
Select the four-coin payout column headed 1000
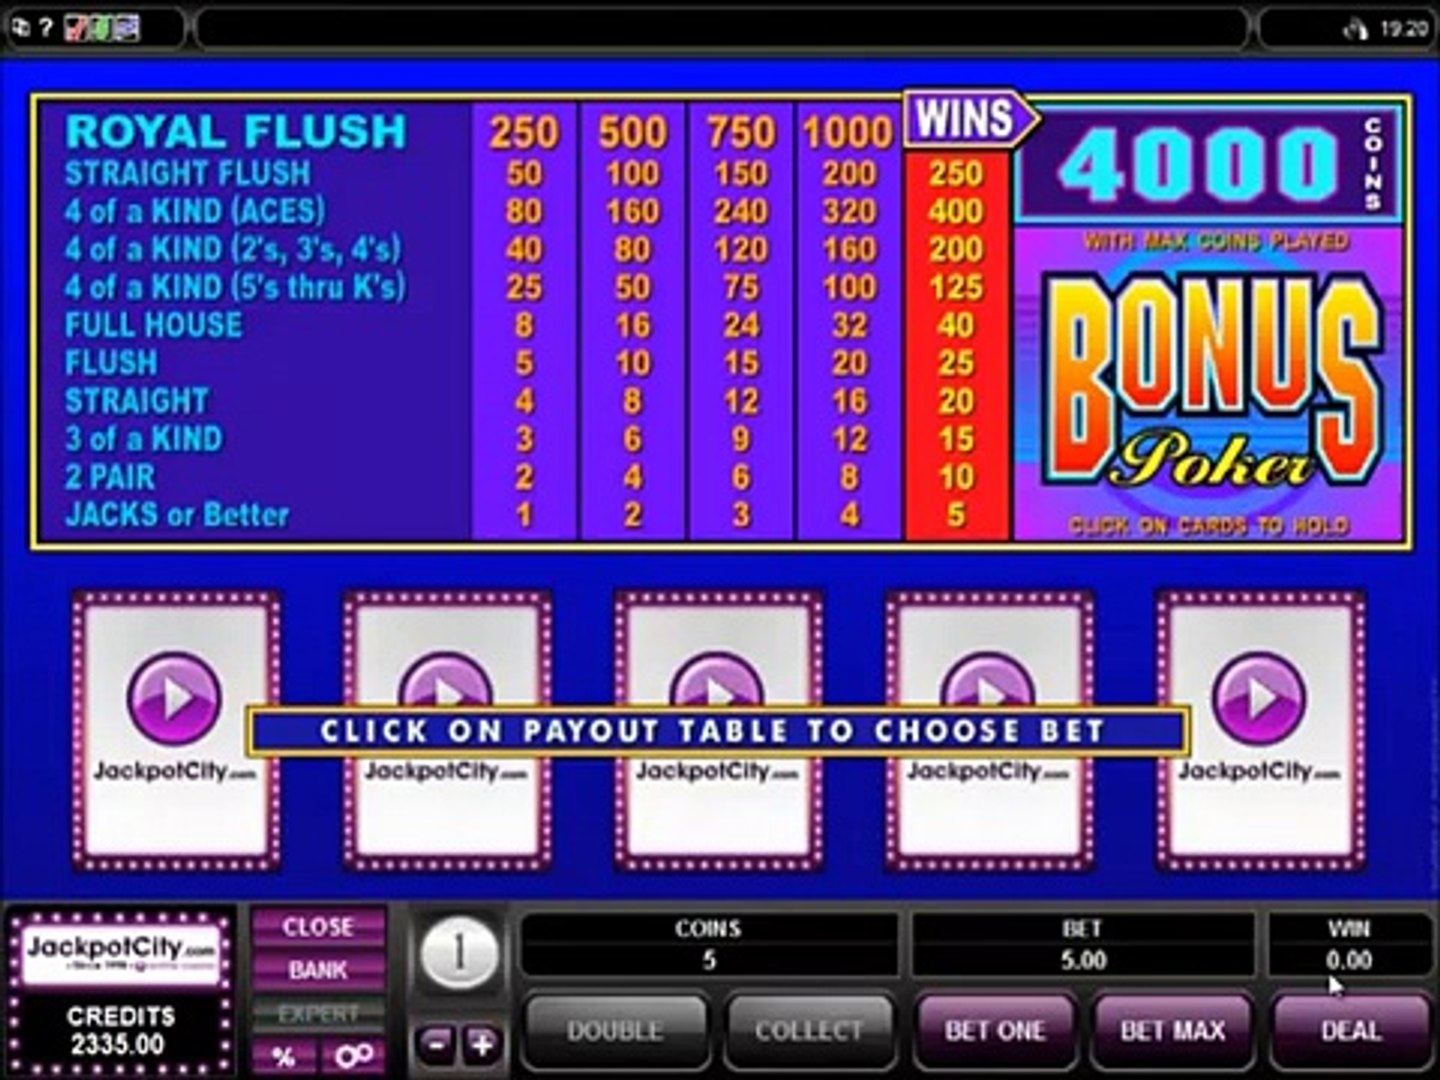pyautogui.click(x=848, y=322)
